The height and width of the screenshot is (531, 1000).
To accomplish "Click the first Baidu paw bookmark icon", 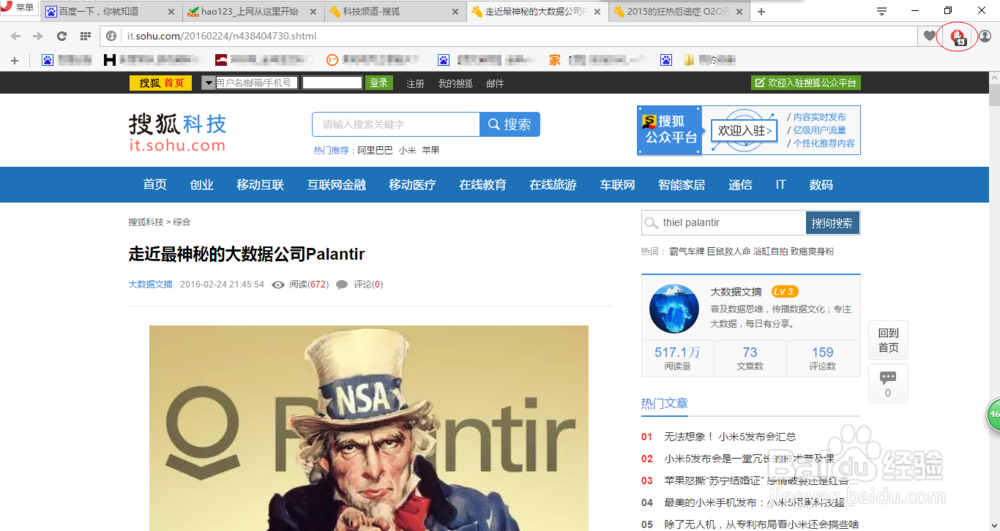I will (48, 60).
